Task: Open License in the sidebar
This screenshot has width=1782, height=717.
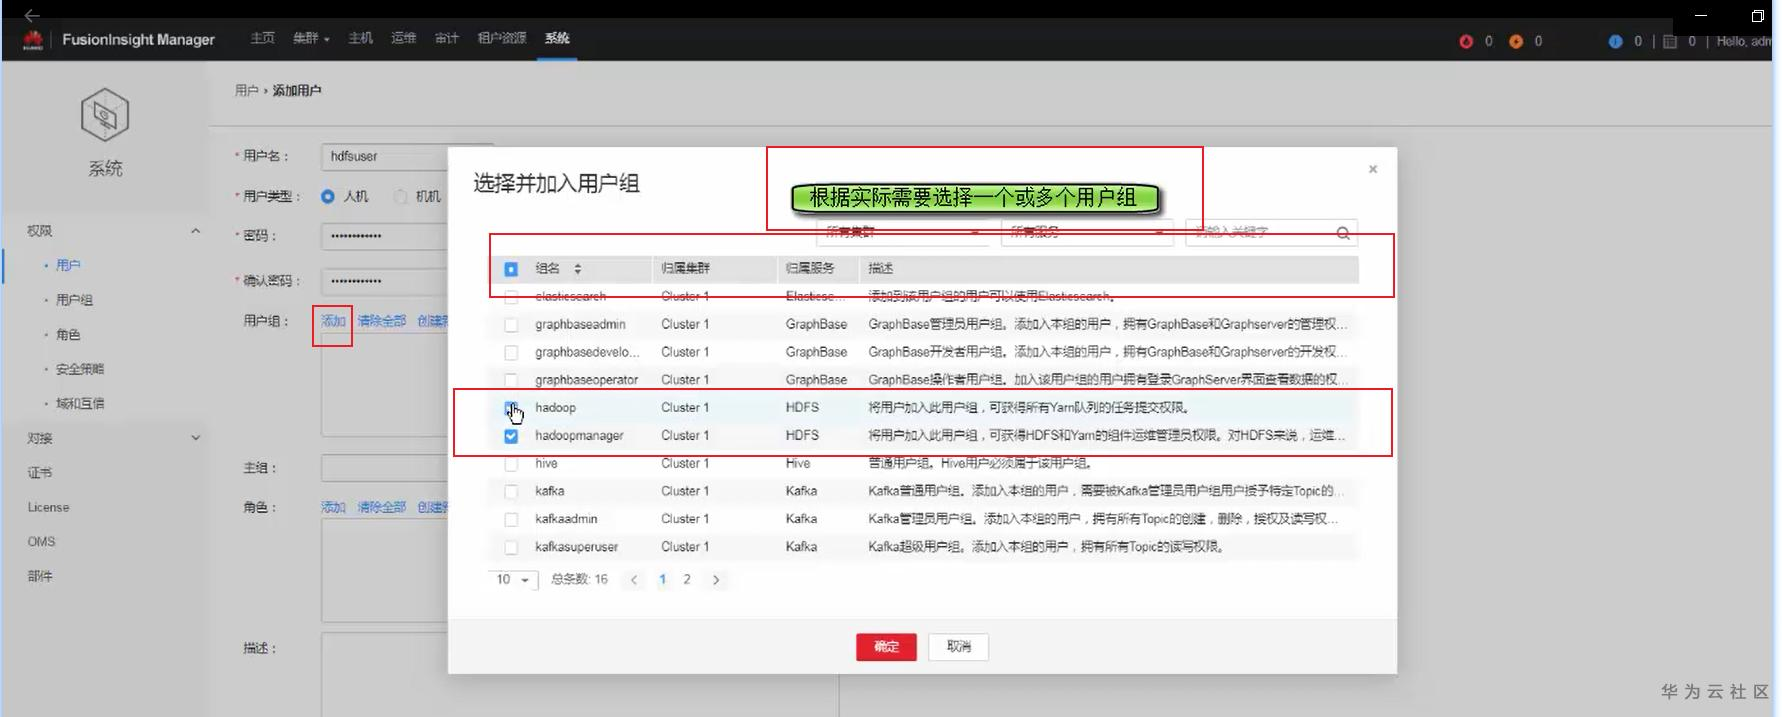Action: click(x=48, y=508)
